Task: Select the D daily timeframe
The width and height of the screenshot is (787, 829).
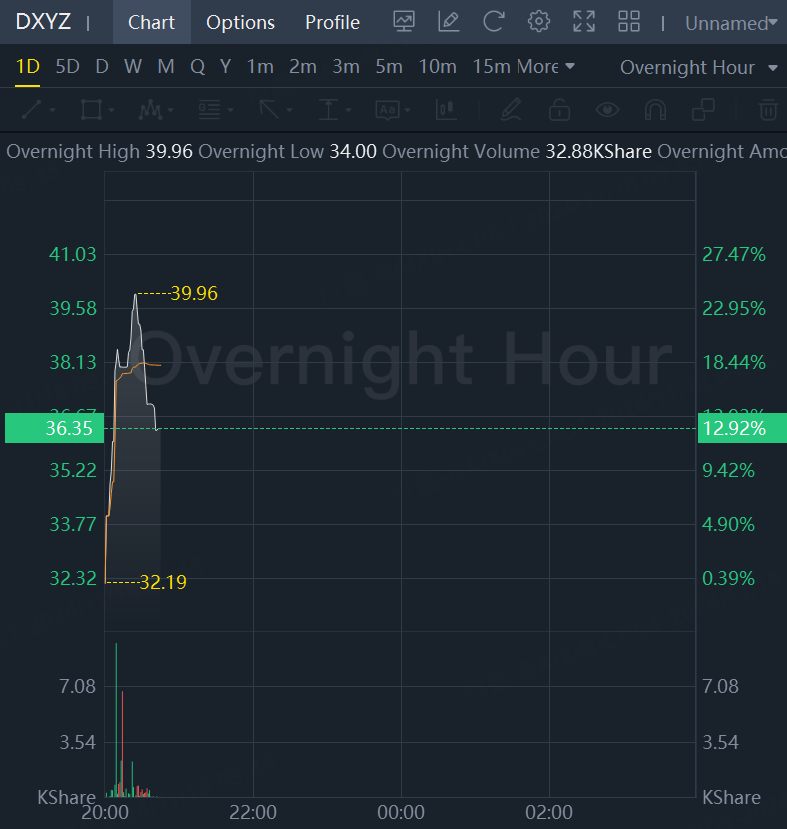Action: click(x=102, y=67)
